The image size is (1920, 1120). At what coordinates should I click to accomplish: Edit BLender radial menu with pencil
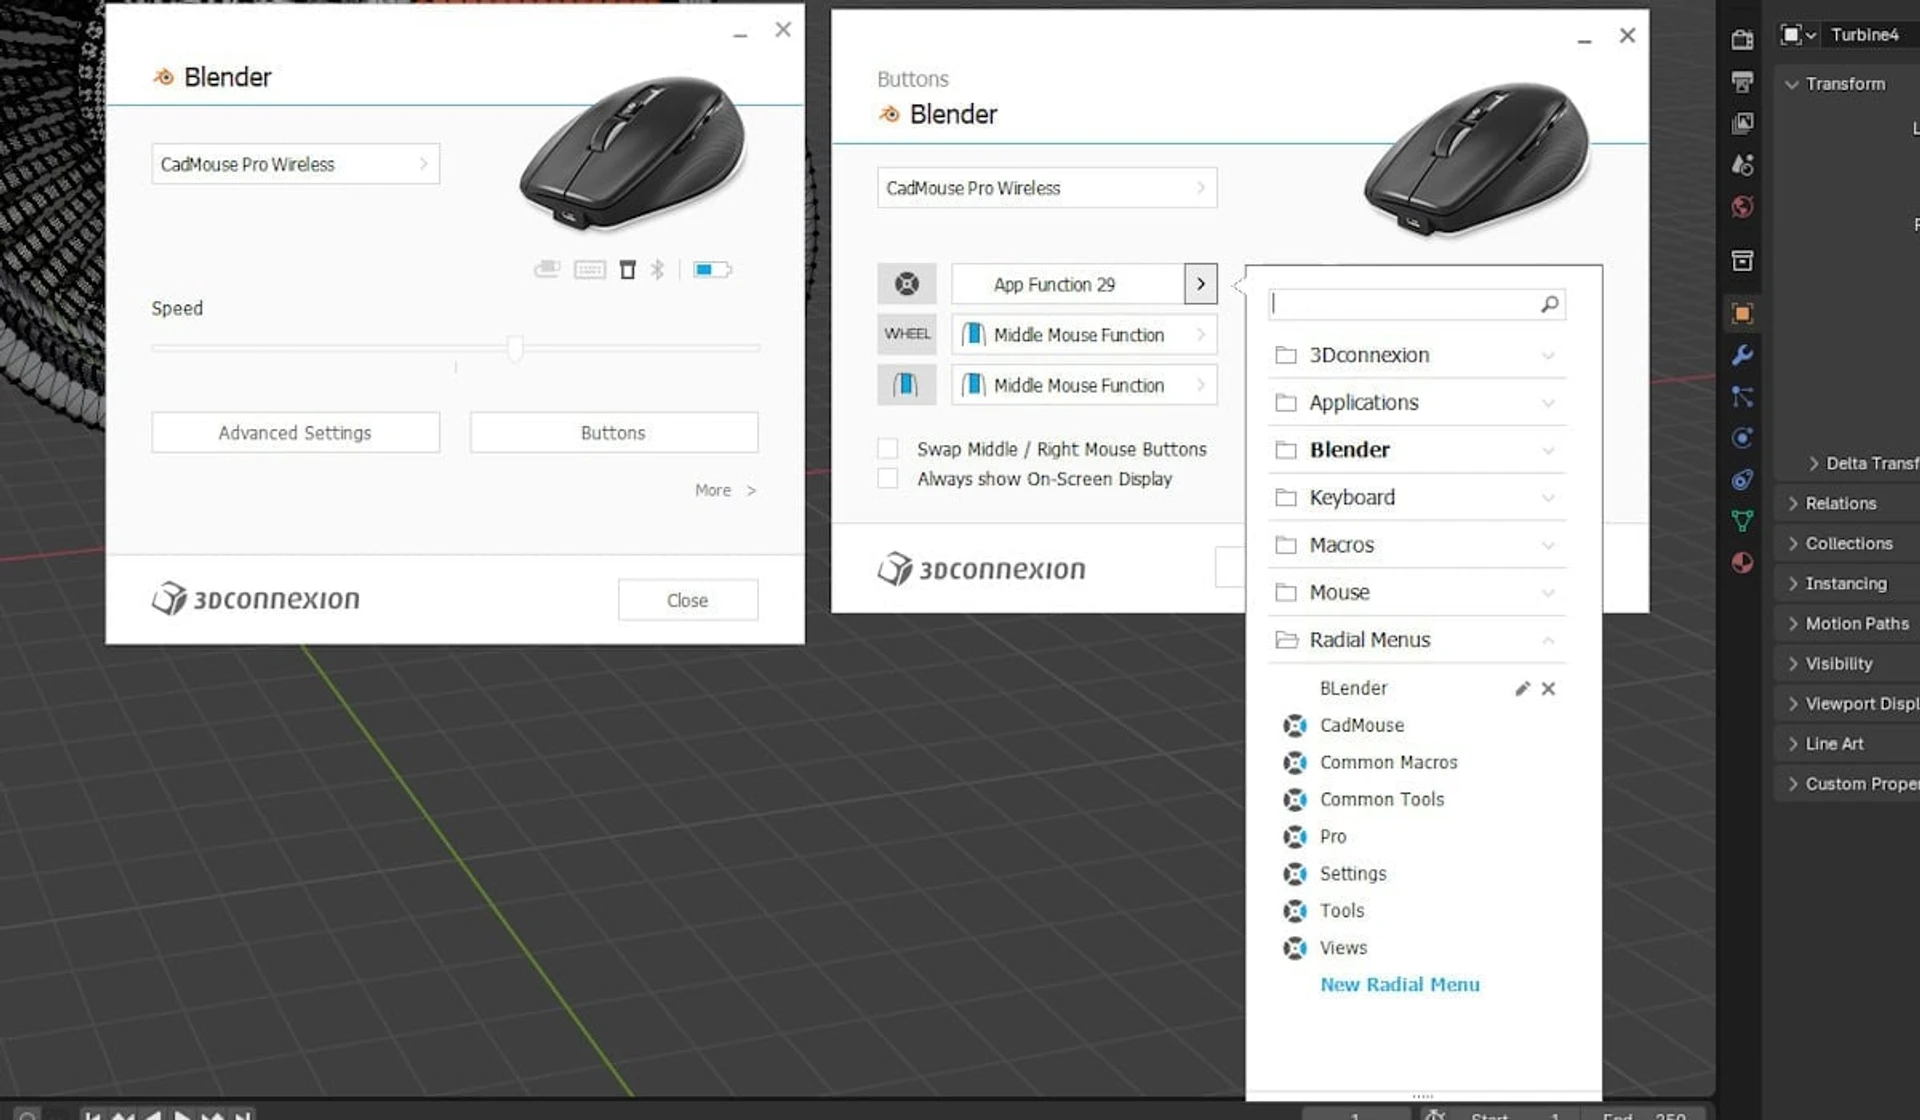1522,688
